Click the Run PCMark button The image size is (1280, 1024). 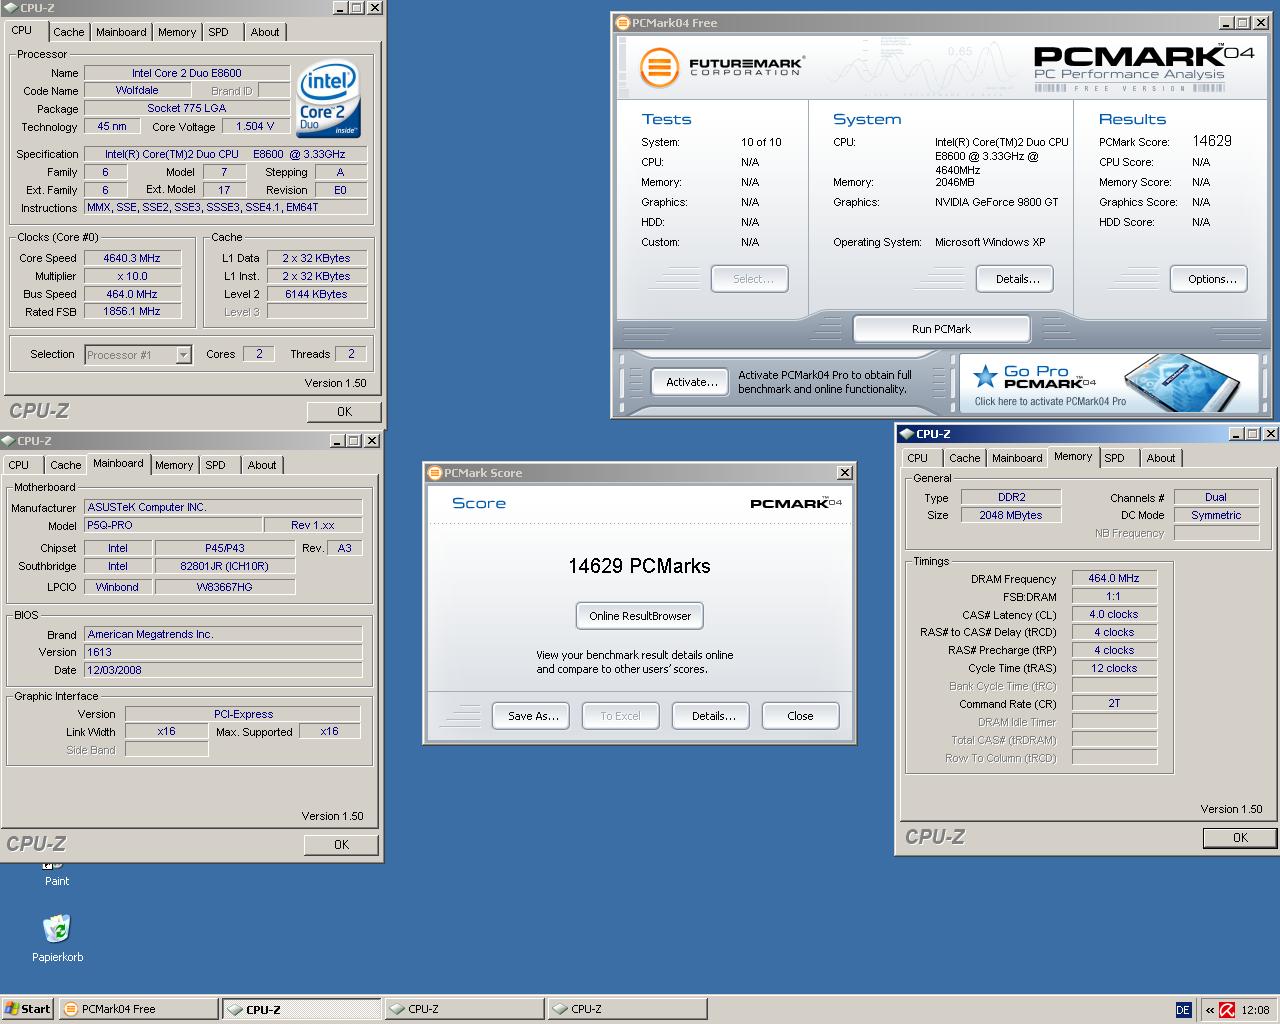point(941,328)
